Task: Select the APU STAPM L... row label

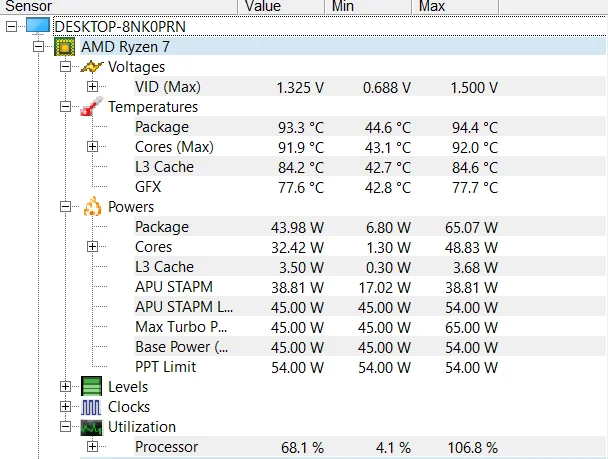Action: pos(184,307)
